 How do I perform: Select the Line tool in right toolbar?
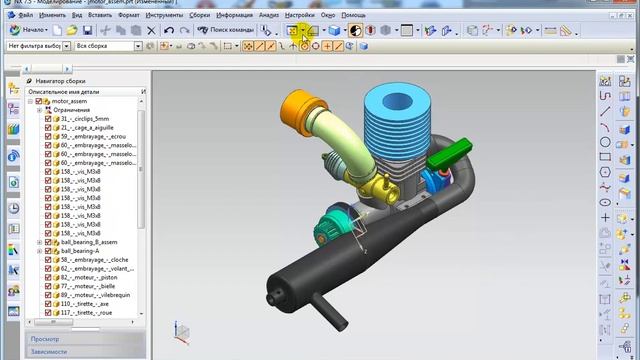click(605, 111)
